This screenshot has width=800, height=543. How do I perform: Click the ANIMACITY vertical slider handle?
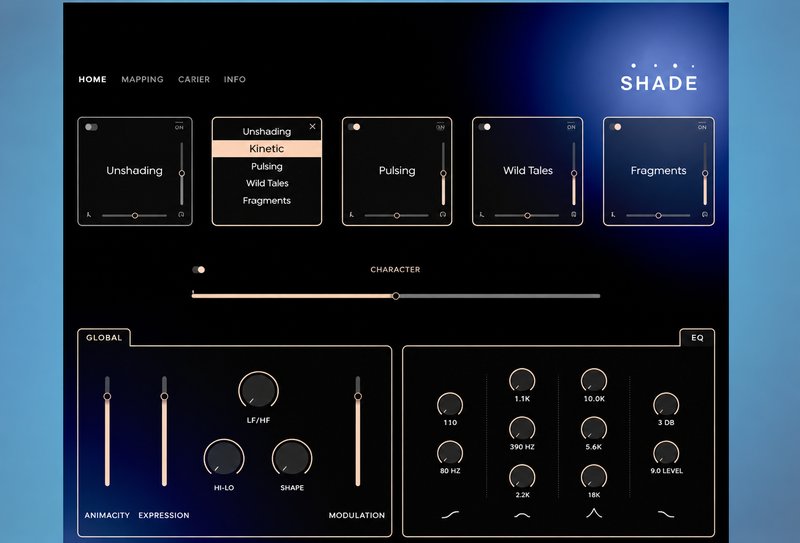tap(107, 396)
